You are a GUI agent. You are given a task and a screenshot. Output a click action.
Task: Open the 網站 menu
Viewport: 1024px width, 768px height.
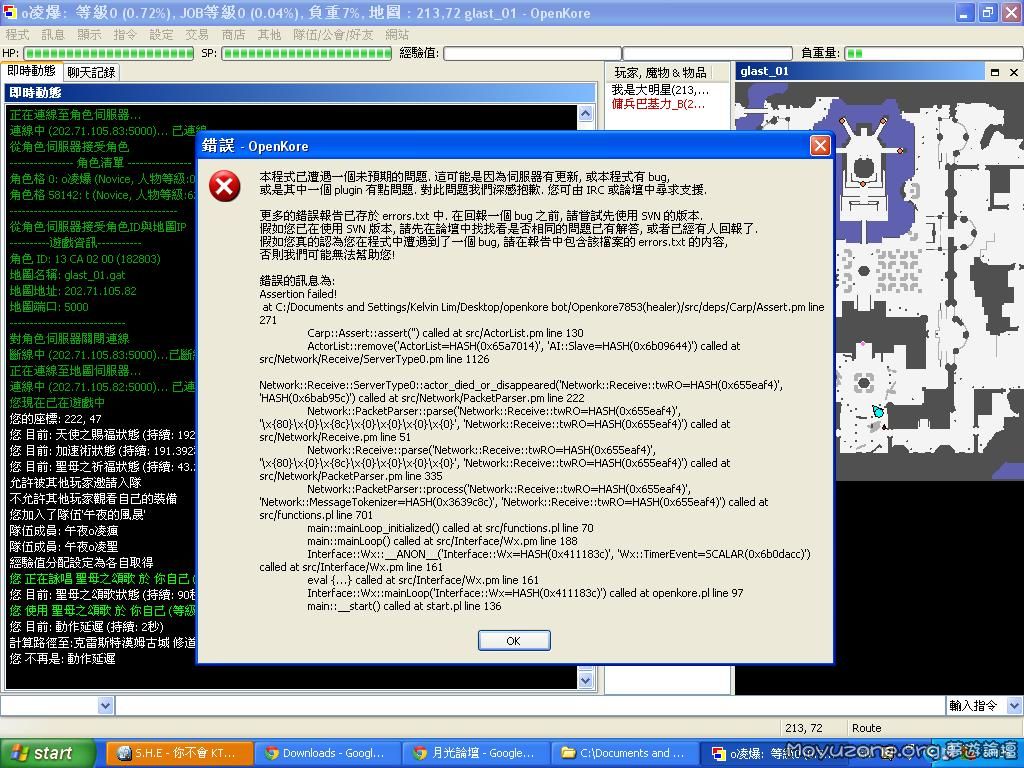[x=397, y=35]
